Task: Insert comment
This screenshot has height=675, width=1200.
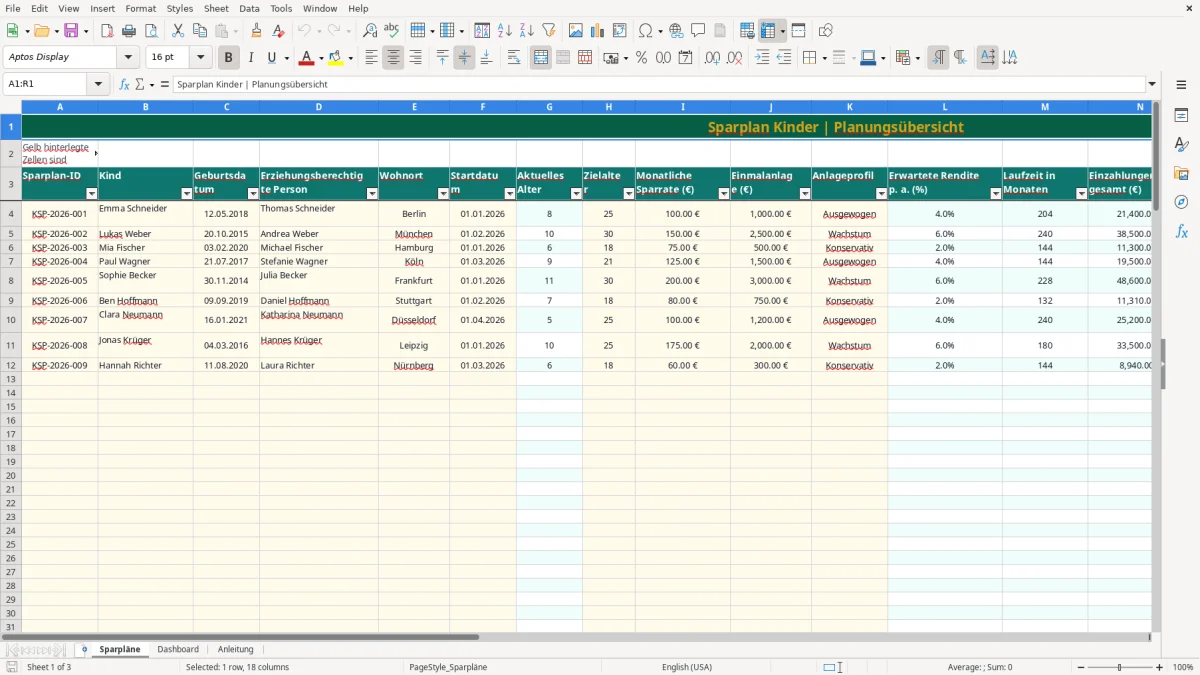Action: coord(698,31)
